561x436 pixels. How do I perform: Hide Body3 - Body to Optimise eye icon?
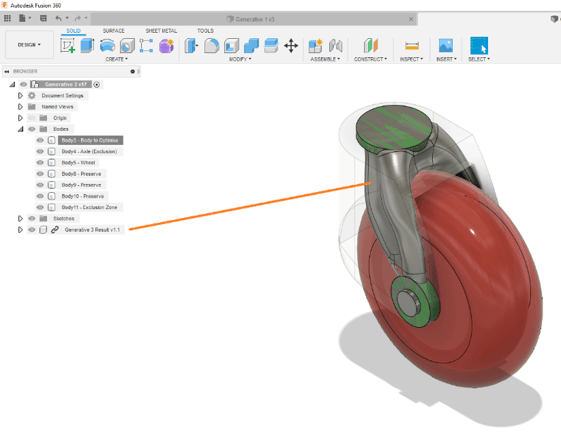40,140
